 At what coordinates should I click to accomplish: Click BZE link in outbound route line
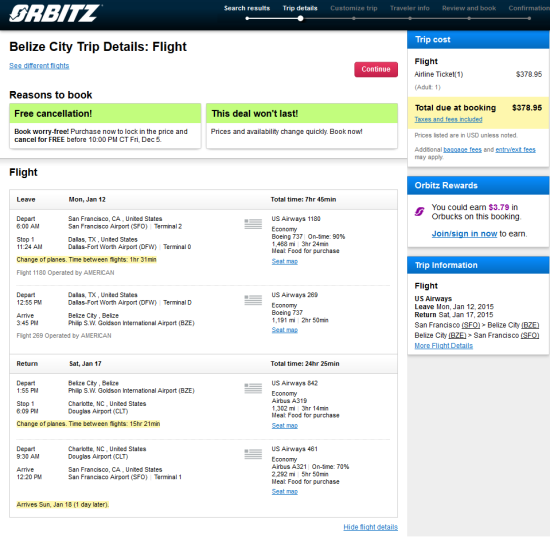[x=530, y=325]
